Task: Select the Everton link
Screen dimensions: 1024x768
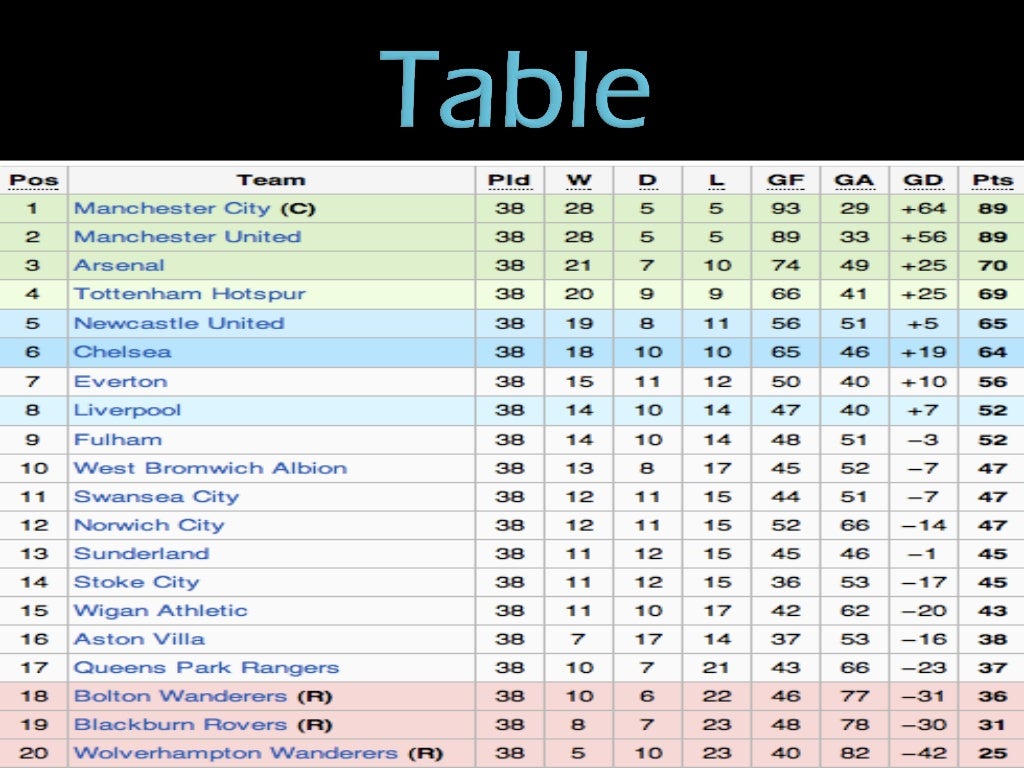Action: pos(121,381)
